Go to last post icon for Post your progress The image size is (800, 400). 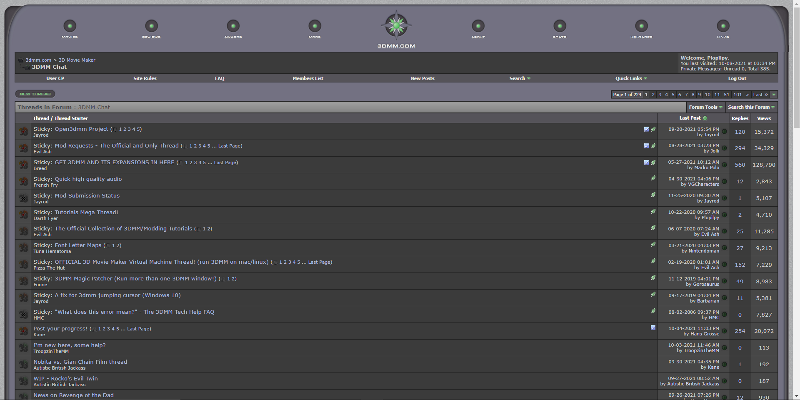[x=724, y=331]
